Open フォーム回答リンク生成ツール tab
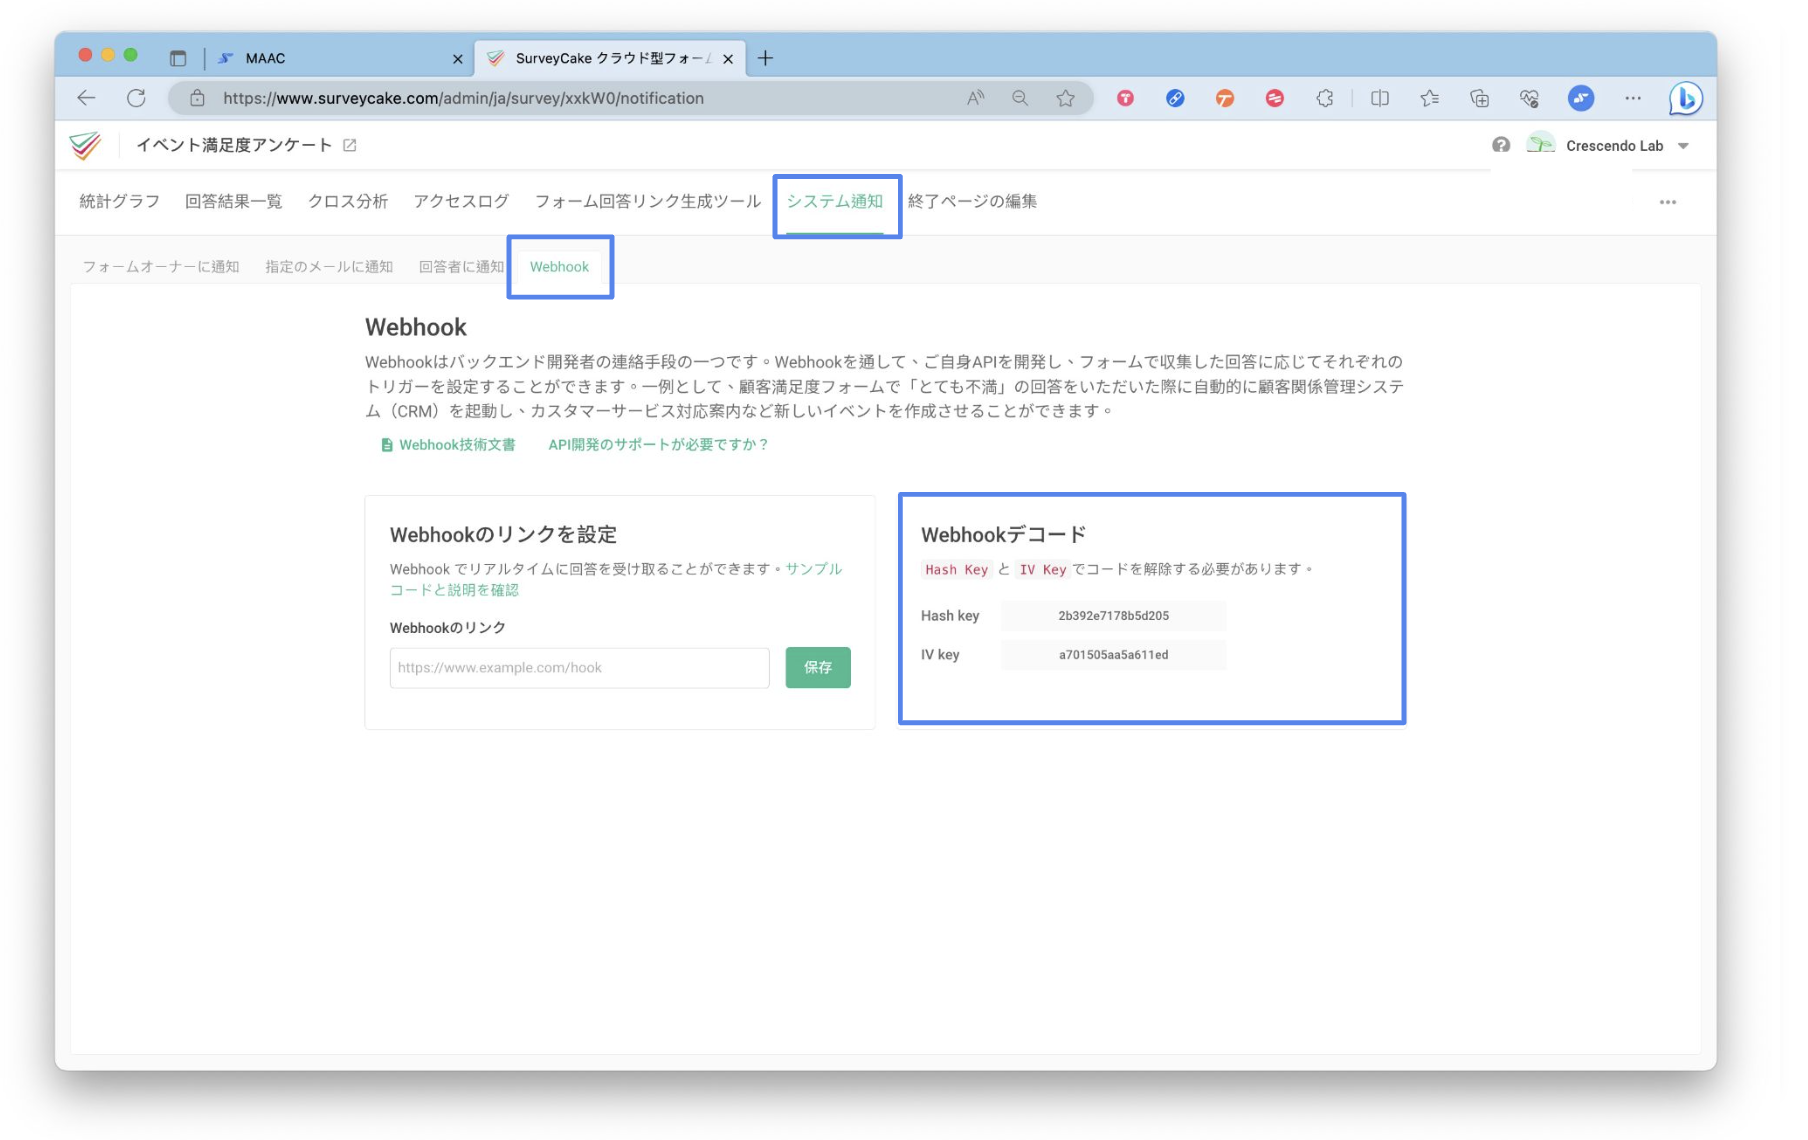Image resolution: width=1808 pixels, height=1140 pixels. point(647,201)
